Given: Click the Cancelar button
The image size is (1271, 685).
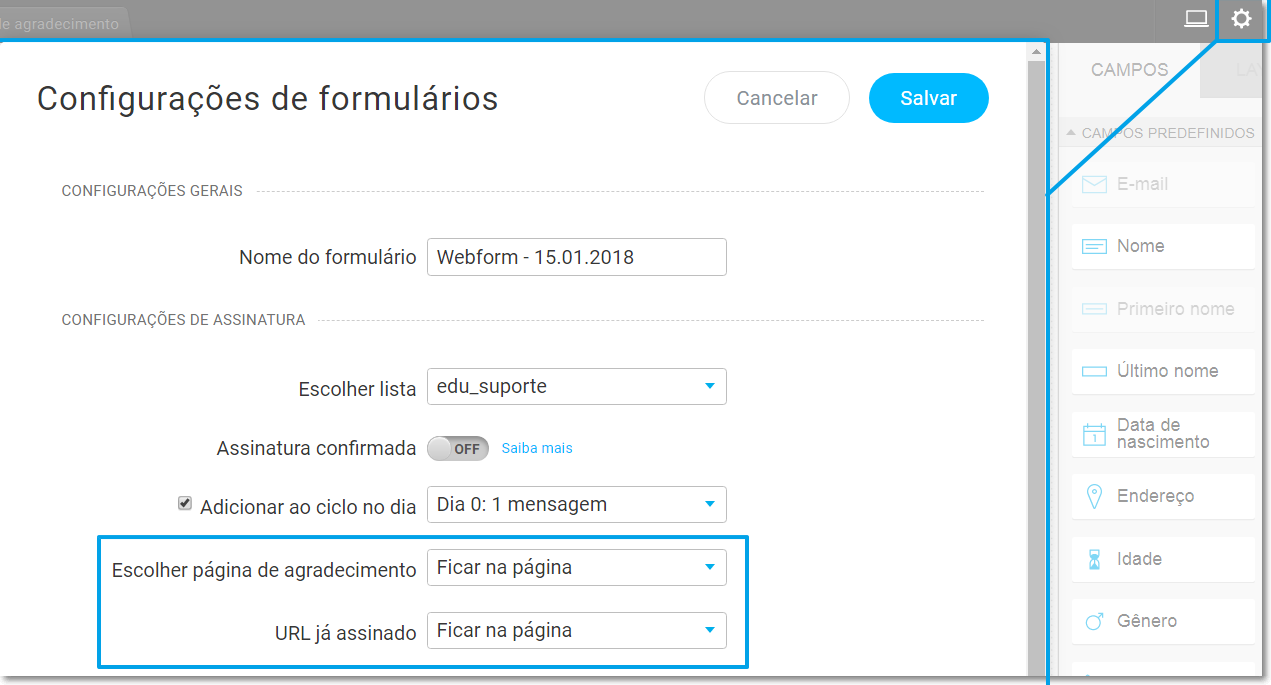Looking at the screenshot, I should point(777,98).
